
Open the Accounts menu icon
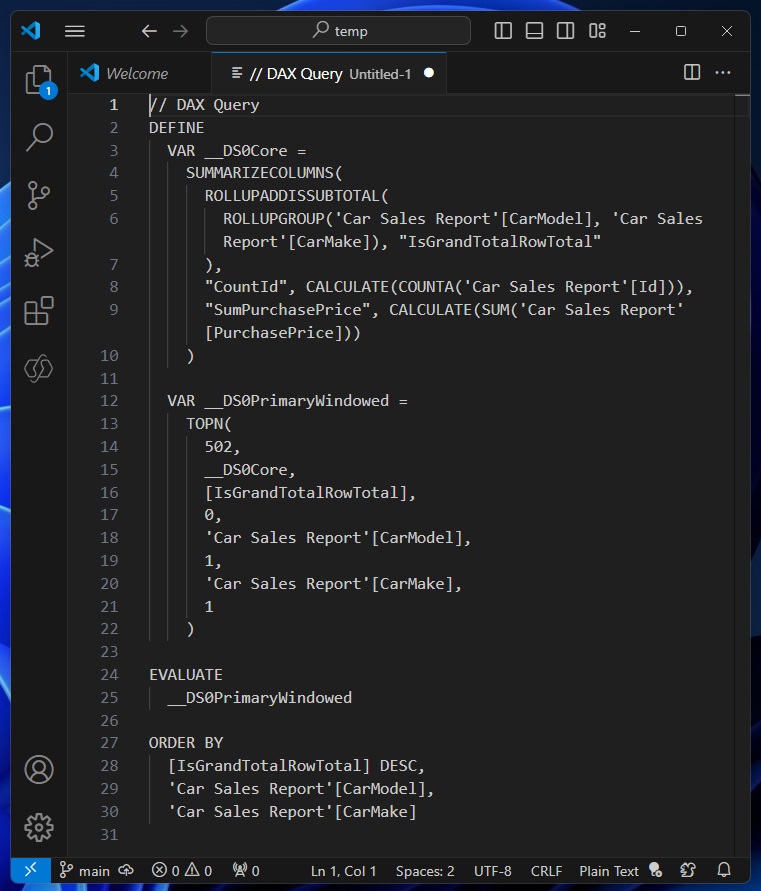(39, 770)
